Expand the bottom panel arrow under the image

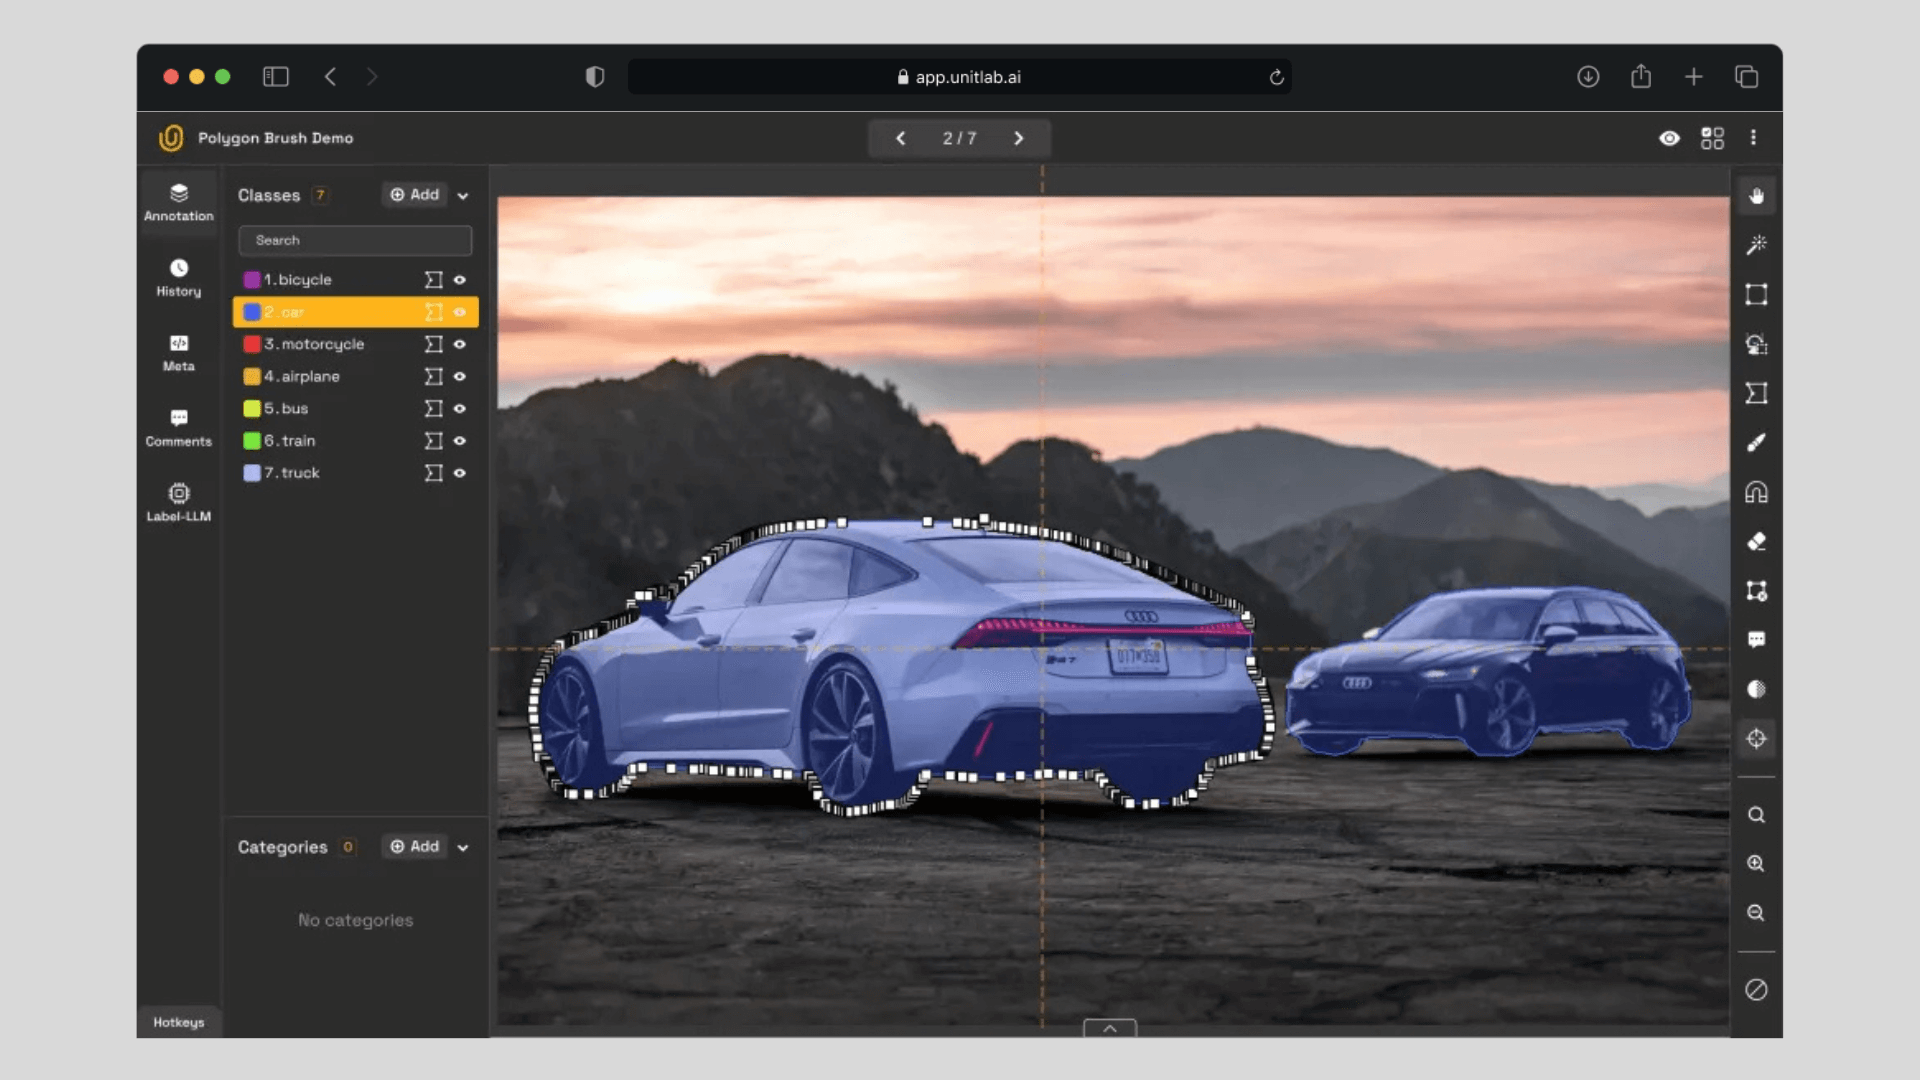pos(1109,1028)
